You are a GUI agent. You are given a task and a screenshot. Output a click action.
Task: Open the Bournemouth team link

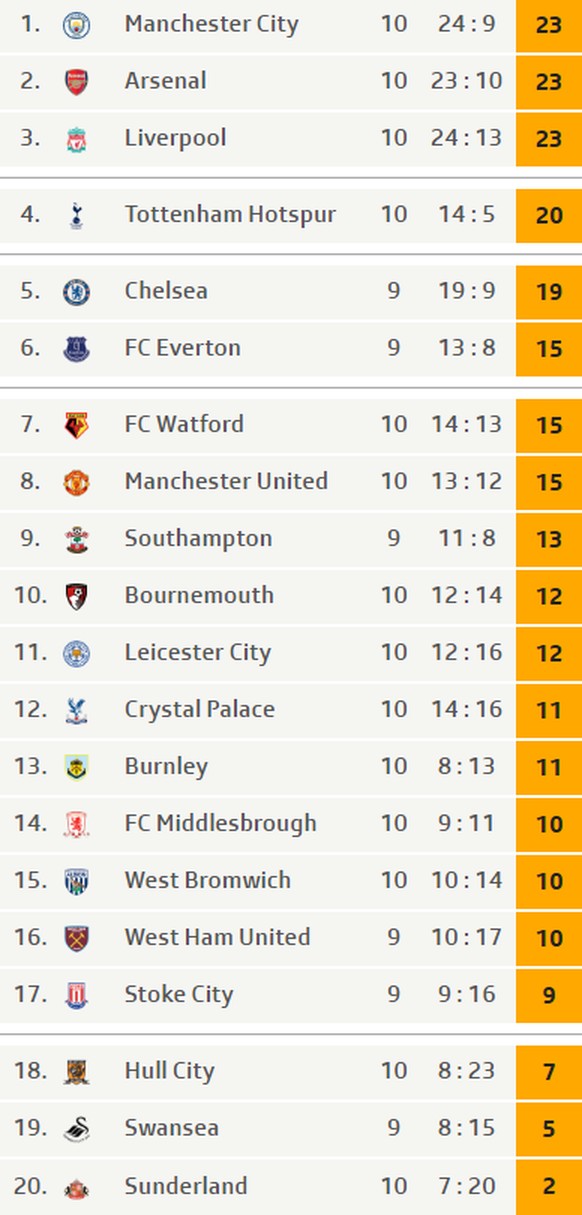coord(199,595)
